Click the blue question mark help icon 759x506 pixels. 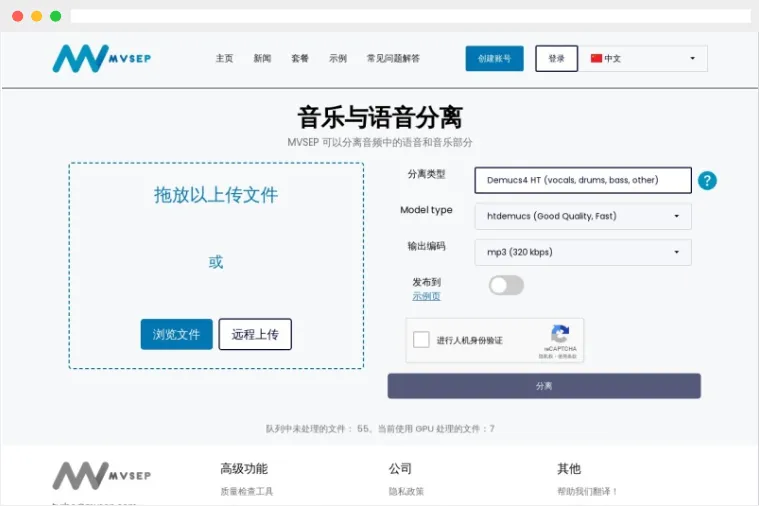coord(707,180)
